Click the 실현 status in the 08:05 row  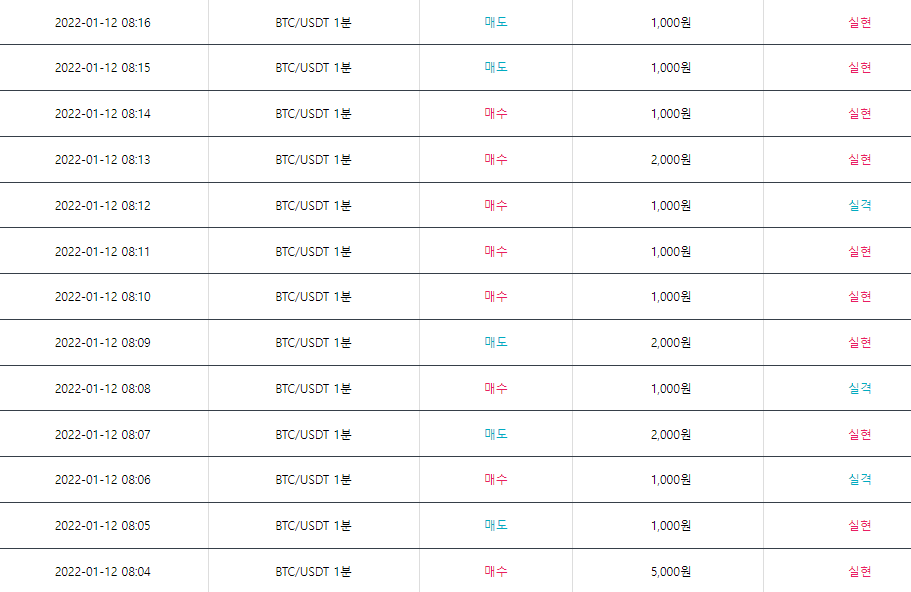860,525
